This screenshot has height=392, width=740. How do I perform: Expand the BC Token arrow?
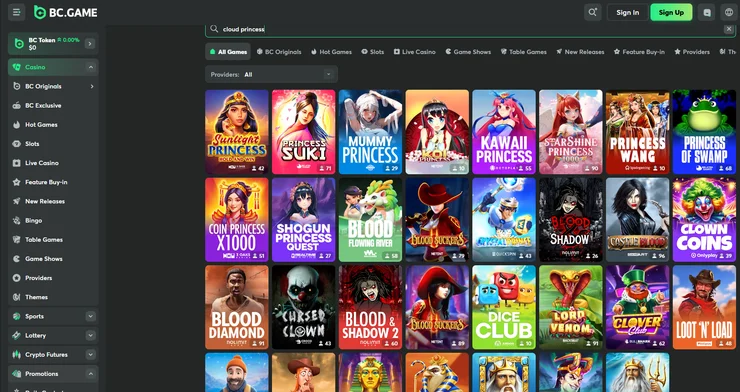tap(90, 44)
